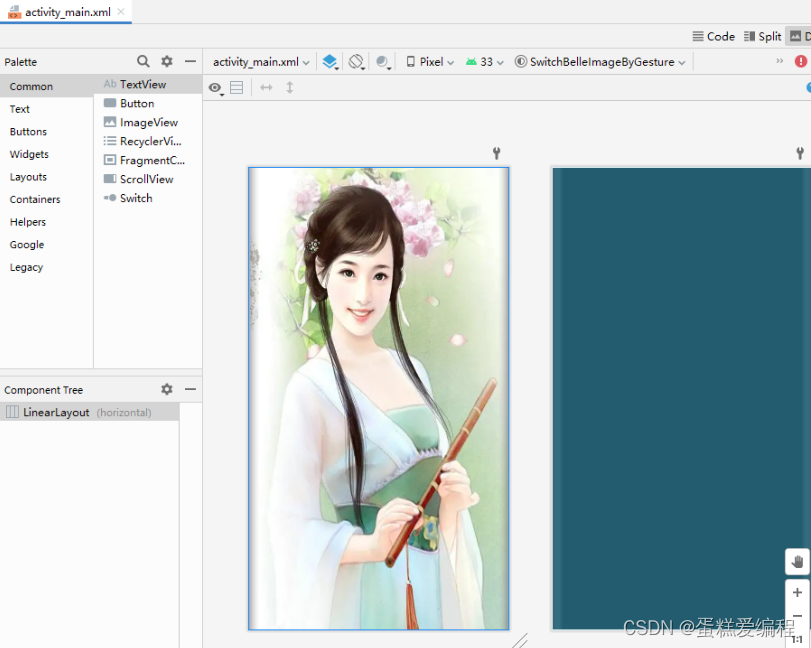This screenshot has width=811, height=648.
Task: Zoom in with plus button
Action: pyautogui.click(x=797, y=592)
